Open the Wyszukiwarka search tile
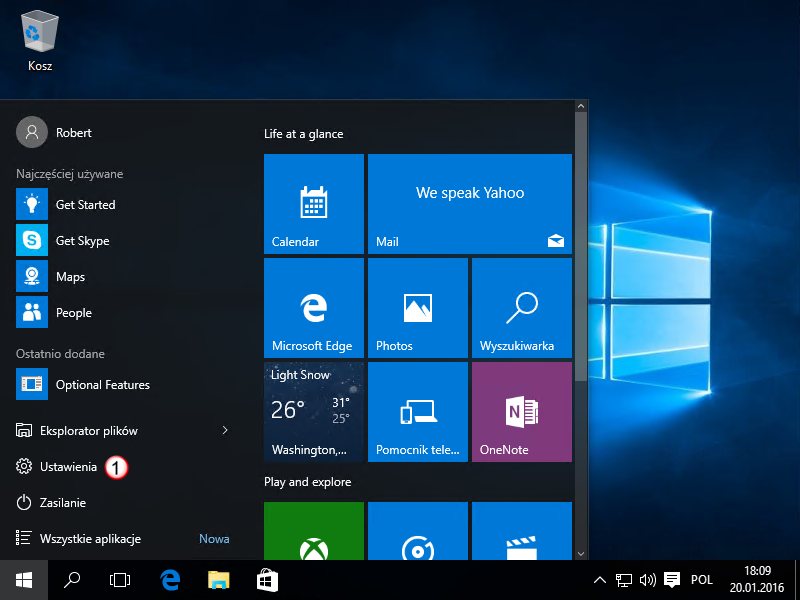 coord(522,308)
